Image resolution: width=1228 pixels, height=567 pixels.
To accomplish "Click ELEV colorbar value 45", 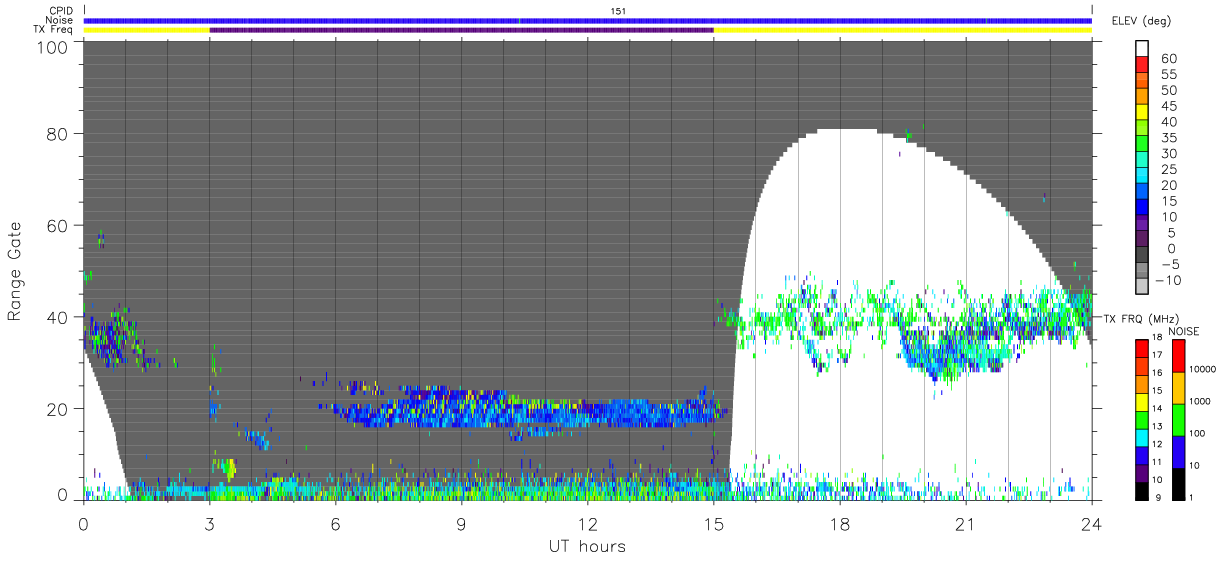I will [1171, 107].
